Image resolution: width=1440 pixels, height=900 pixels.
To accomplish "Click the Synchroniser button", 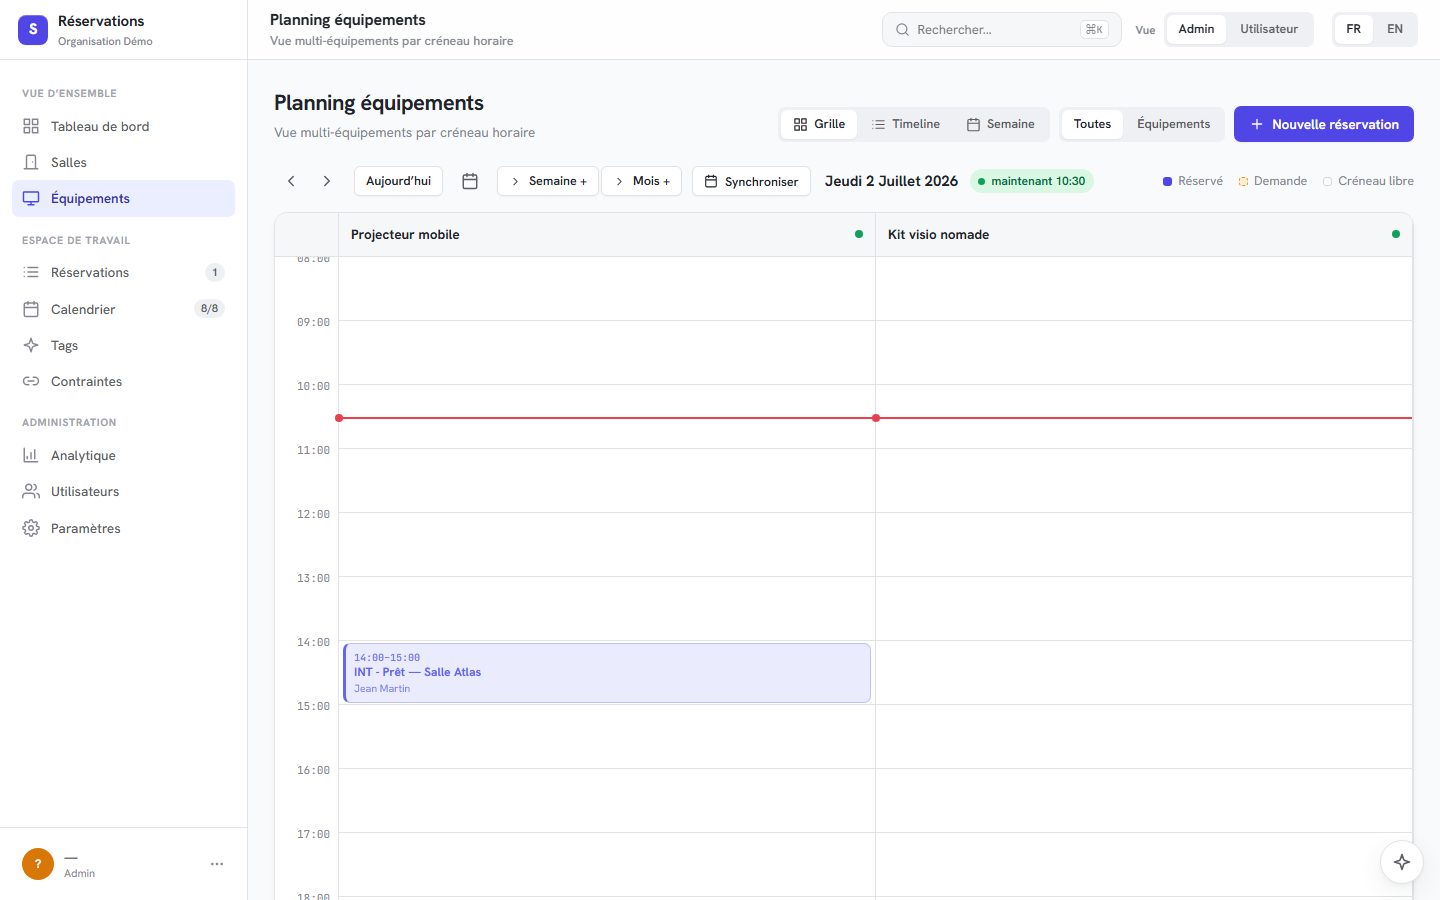I will [751, 181].
